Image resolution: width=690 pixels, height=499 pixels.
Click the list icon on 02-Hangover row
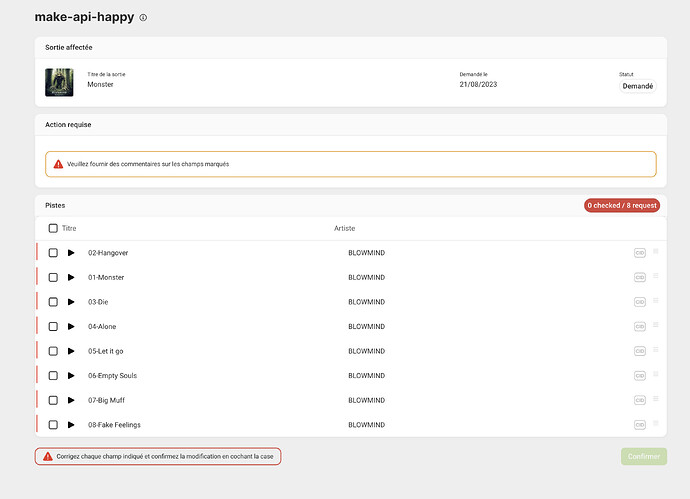coord(656,251)
